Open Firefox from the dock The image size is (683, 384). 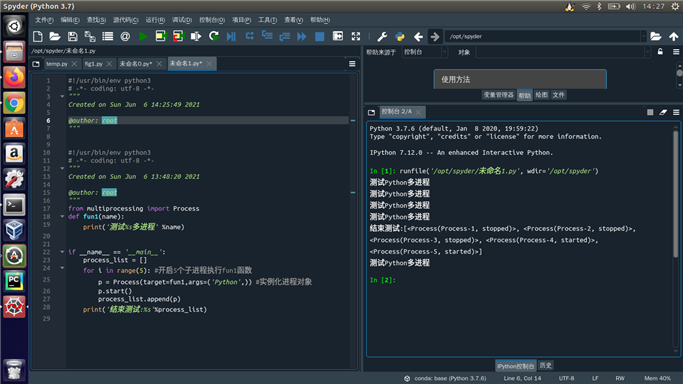(x=14, y=77)
